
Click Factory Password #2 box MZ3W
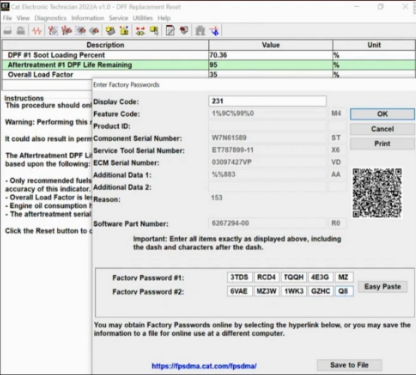pyautogui.click(x=266, y=291)
